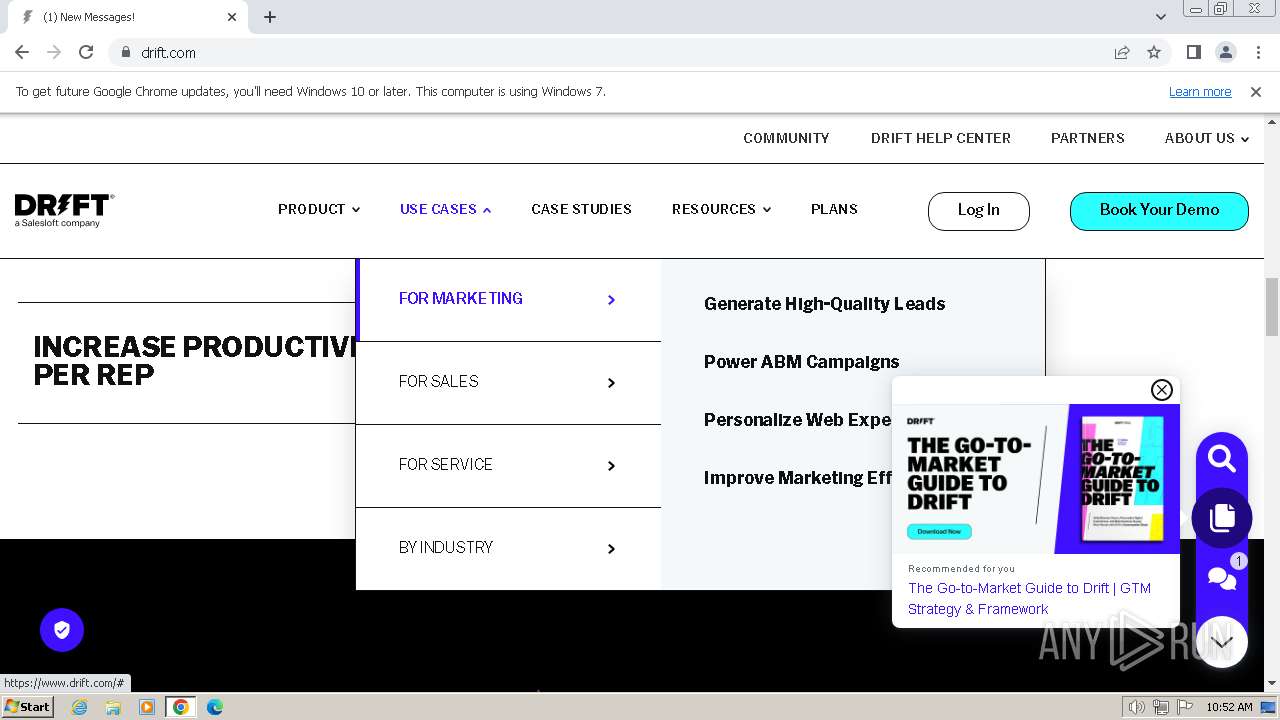Share this page from address bar
The image size is (1280, 720).
pos(1122,52)
